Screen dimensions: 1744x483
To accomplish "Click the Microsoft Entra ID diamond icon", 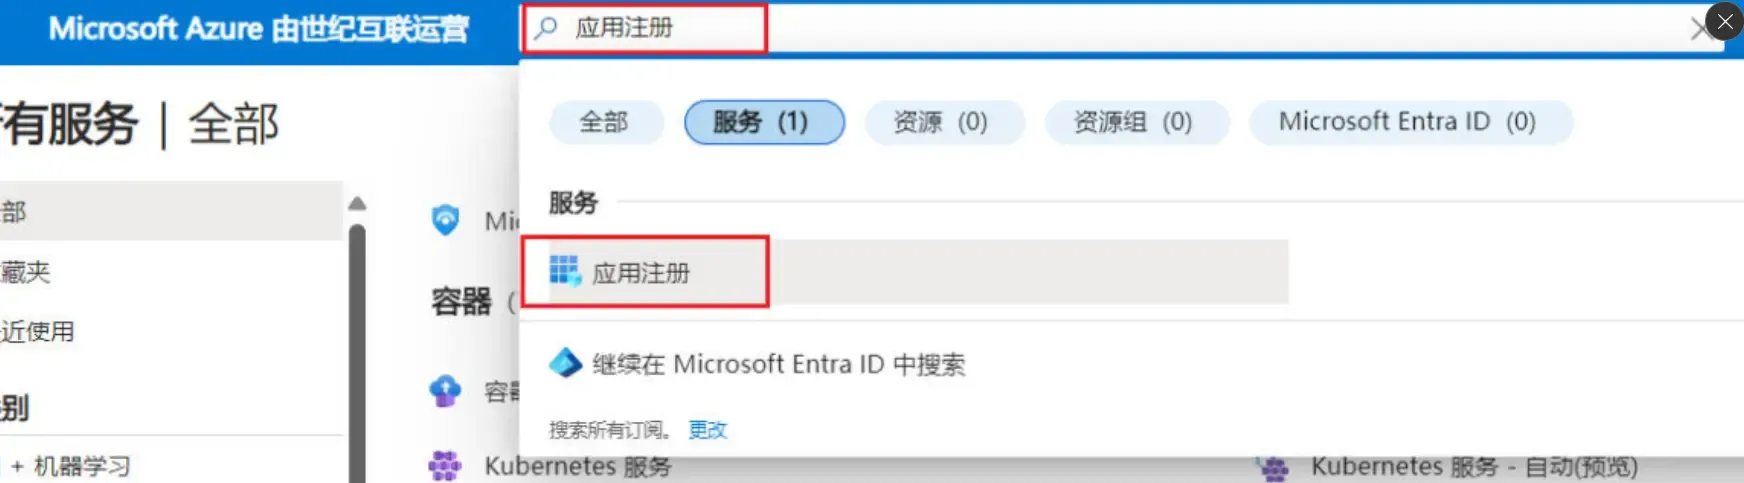I will click(x=565, y=363).
